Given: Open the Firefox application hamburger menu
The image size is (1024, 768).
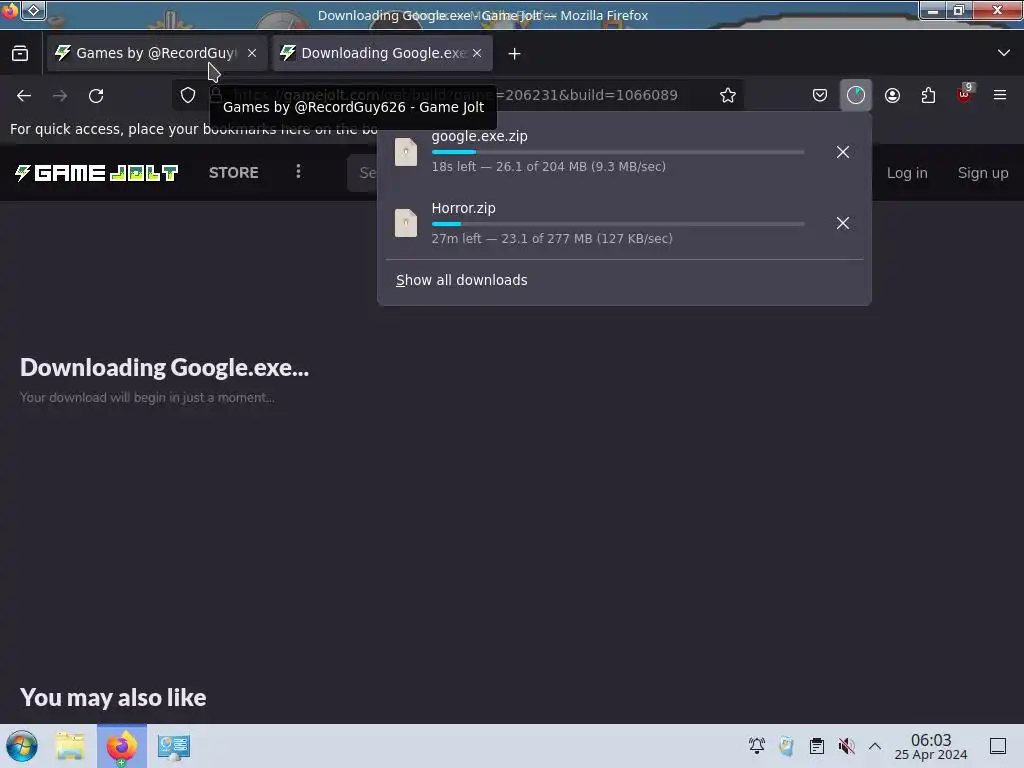Looking at the screenshot, I should click(x=1000, y=95).
